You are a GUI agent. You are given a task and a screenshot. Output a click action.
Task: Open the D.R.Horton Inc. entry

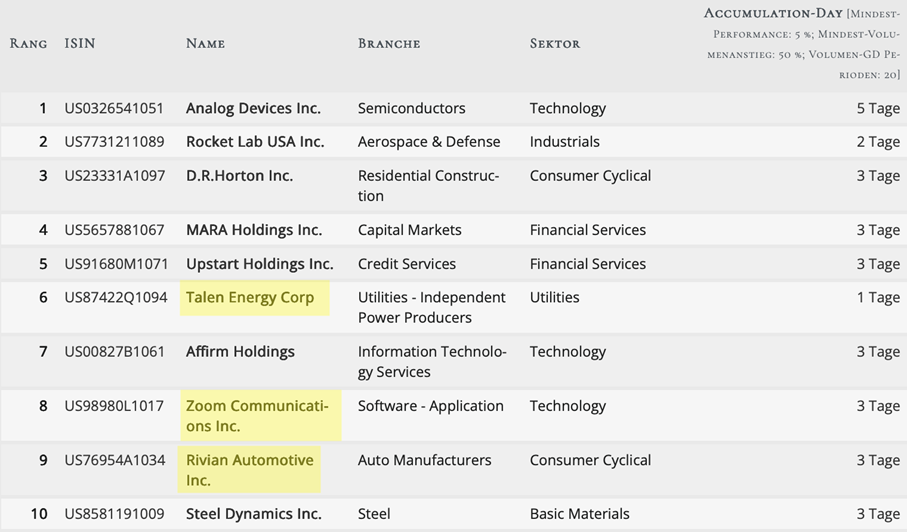coord(239,176)
